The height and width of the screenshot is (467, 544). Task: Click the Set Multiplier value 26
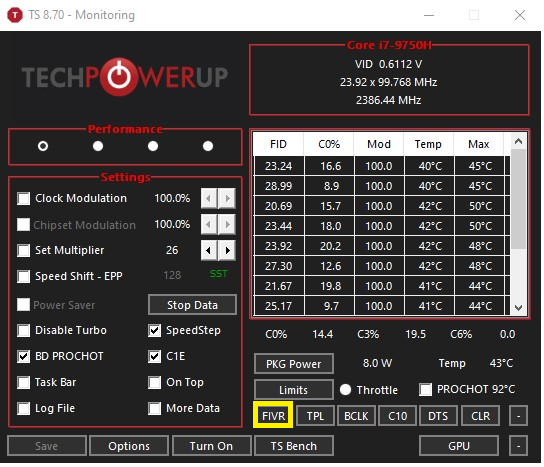[x=172, y=250]
